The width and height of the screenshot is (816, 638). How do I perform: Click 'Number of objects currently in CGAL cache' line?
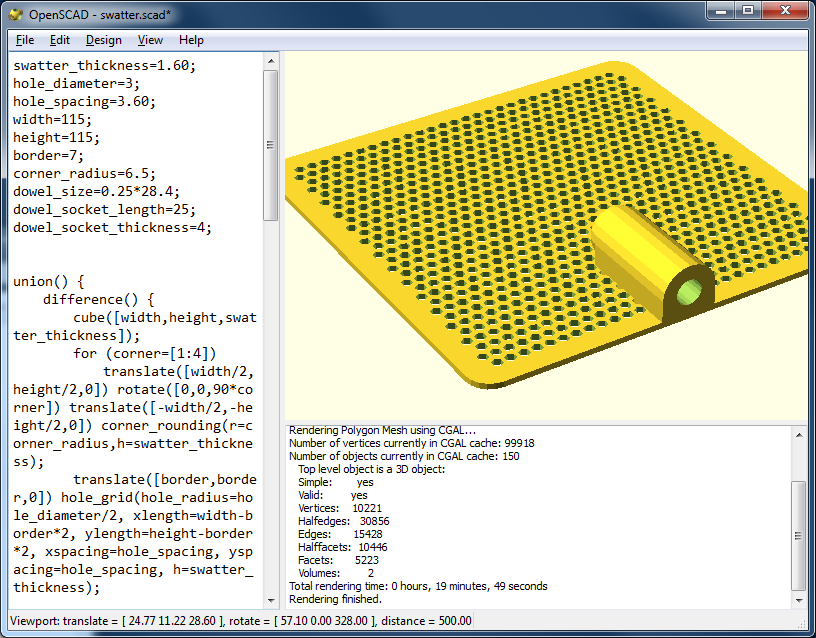(404, 456)
